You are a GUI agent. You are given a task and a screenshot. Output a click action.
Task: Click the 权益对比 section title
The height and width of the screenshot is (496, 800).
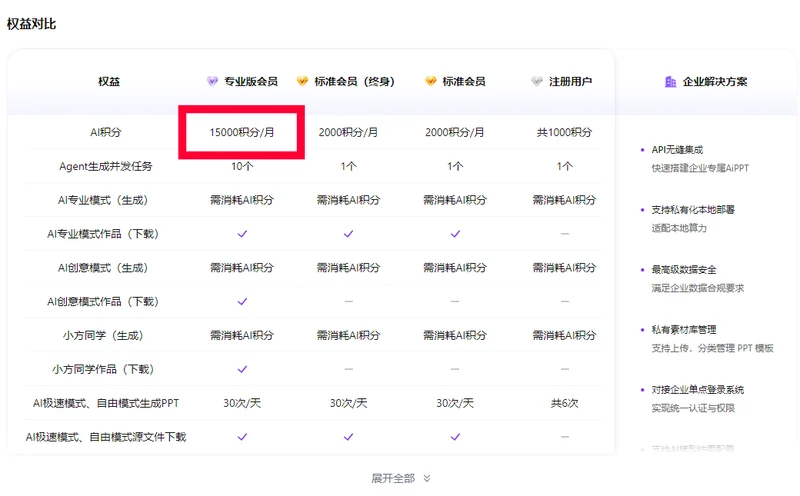coord(31,24)
